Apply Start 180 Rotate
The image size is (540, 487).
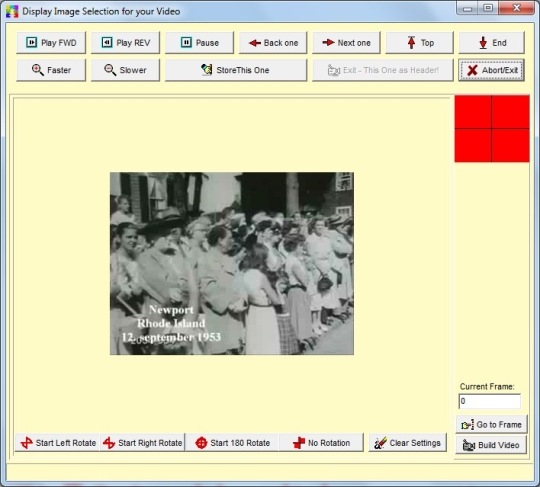point(232,443)
